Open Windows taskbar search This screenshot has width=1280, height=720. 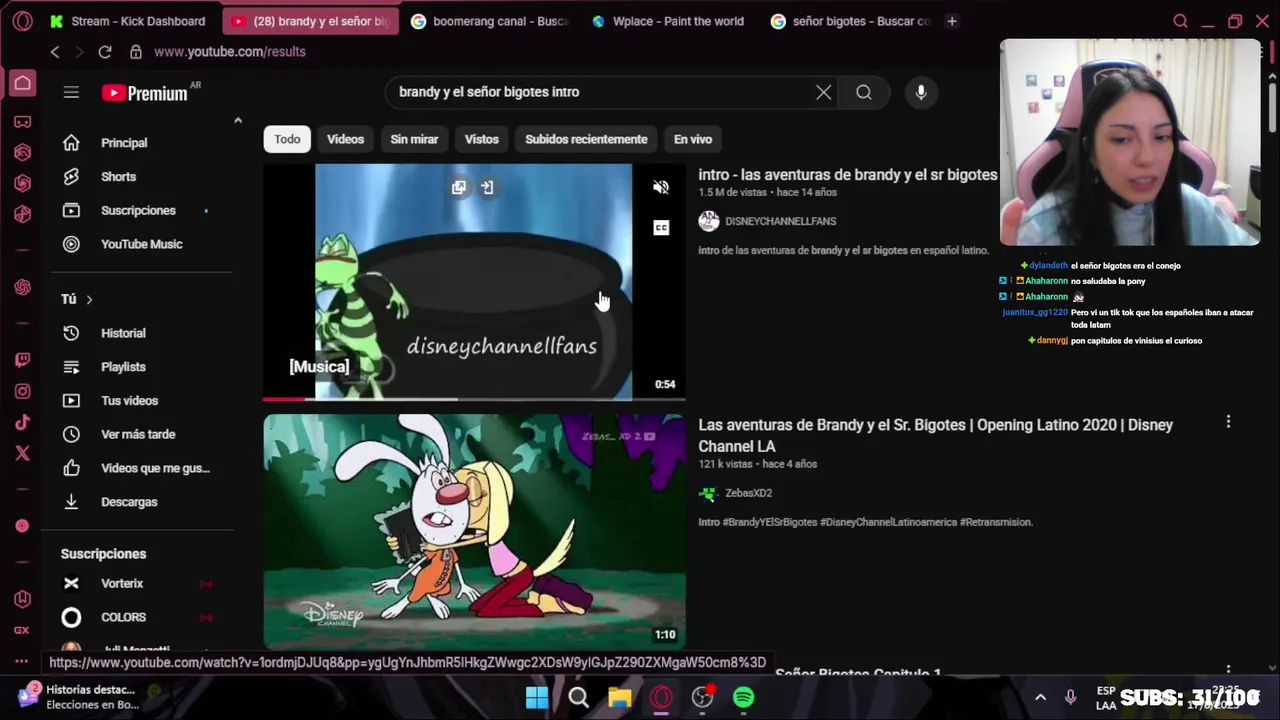[578, 697]
